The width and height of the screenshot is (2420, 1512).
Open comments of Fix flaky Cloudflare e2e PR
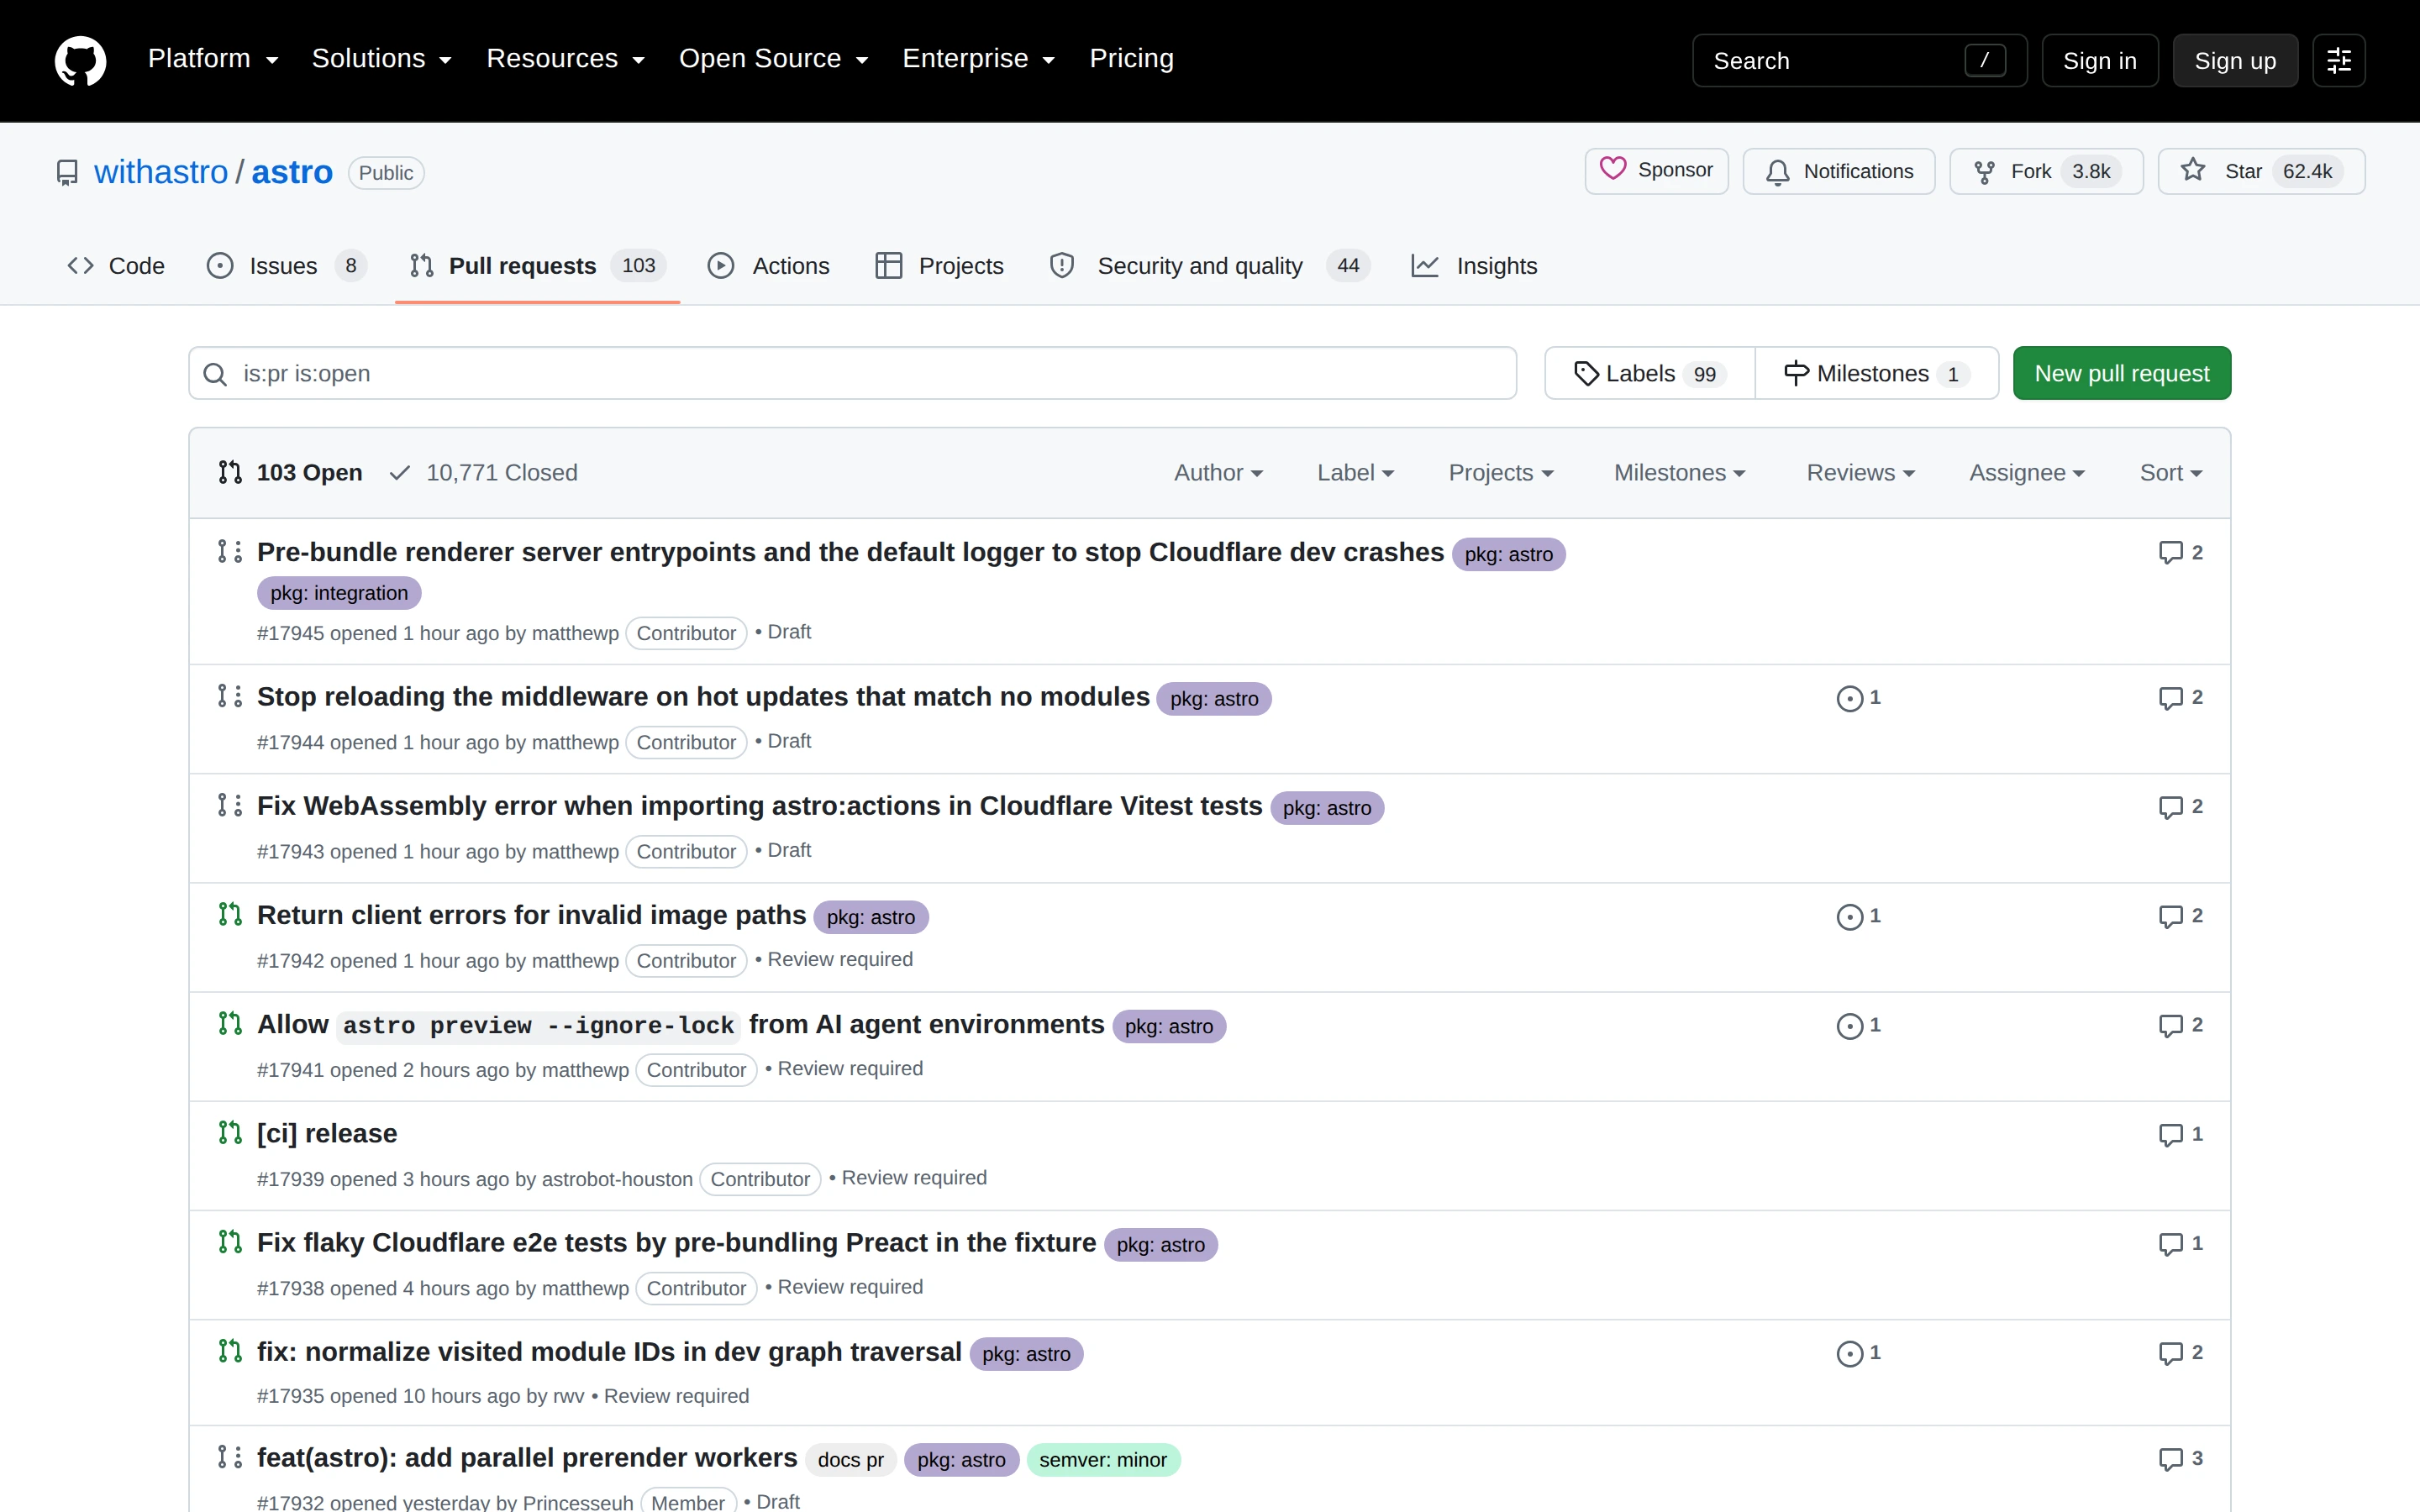coord(2180,1243)
